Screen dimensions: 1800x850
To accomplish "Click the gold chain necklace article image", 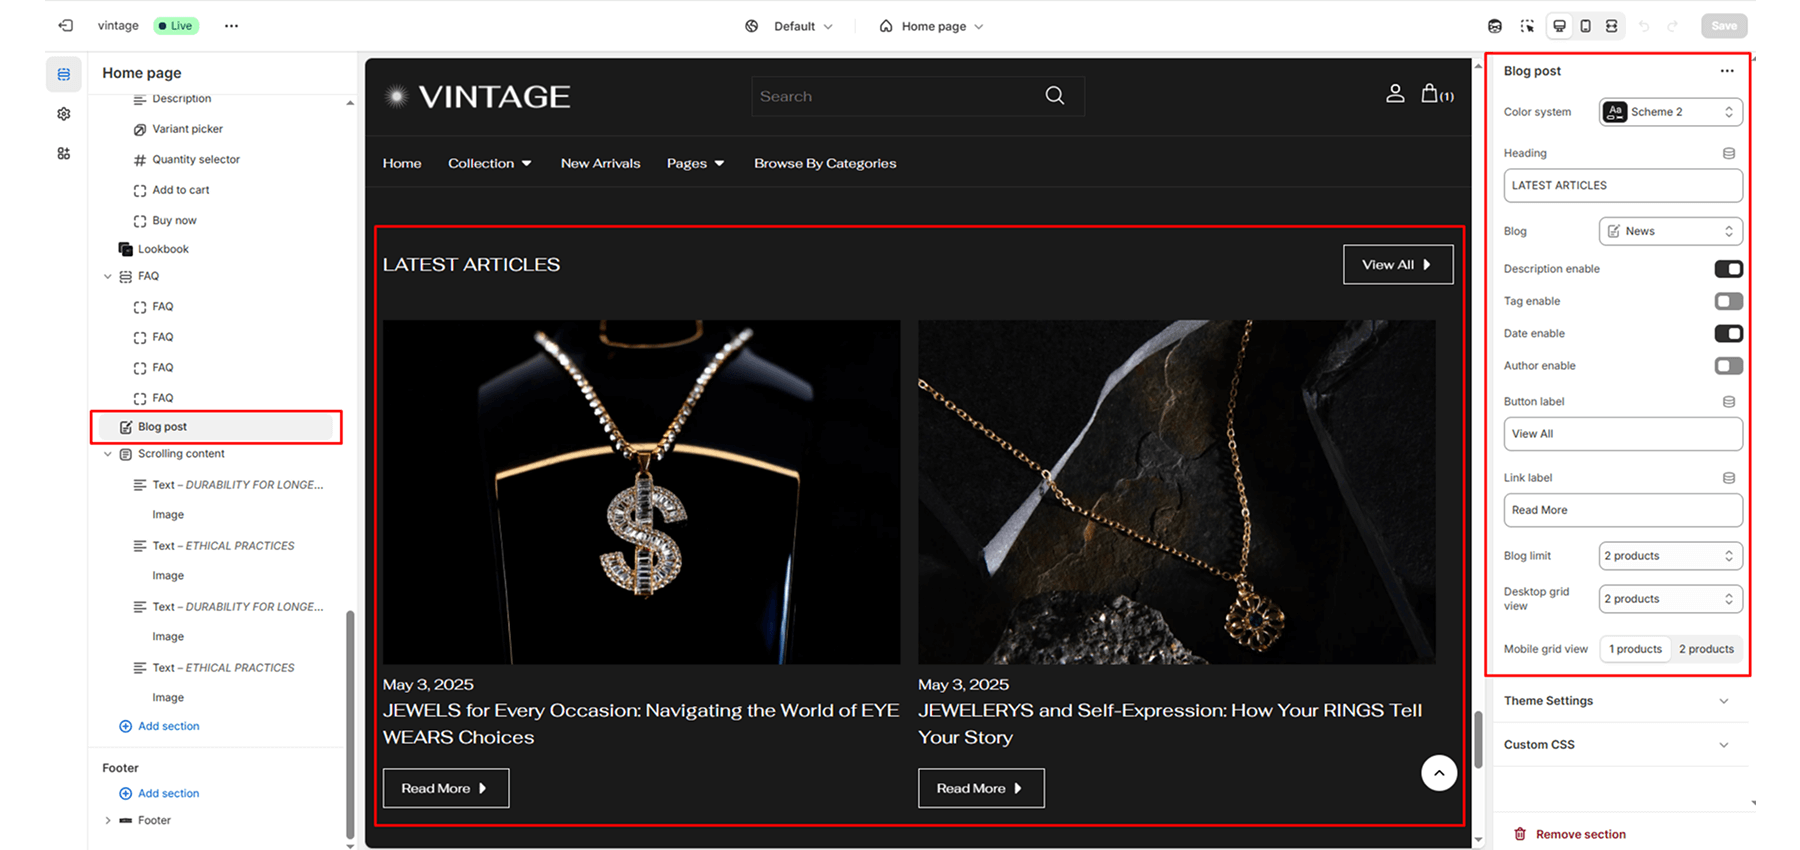I will pyautogui.click(x=1177, y=492).
